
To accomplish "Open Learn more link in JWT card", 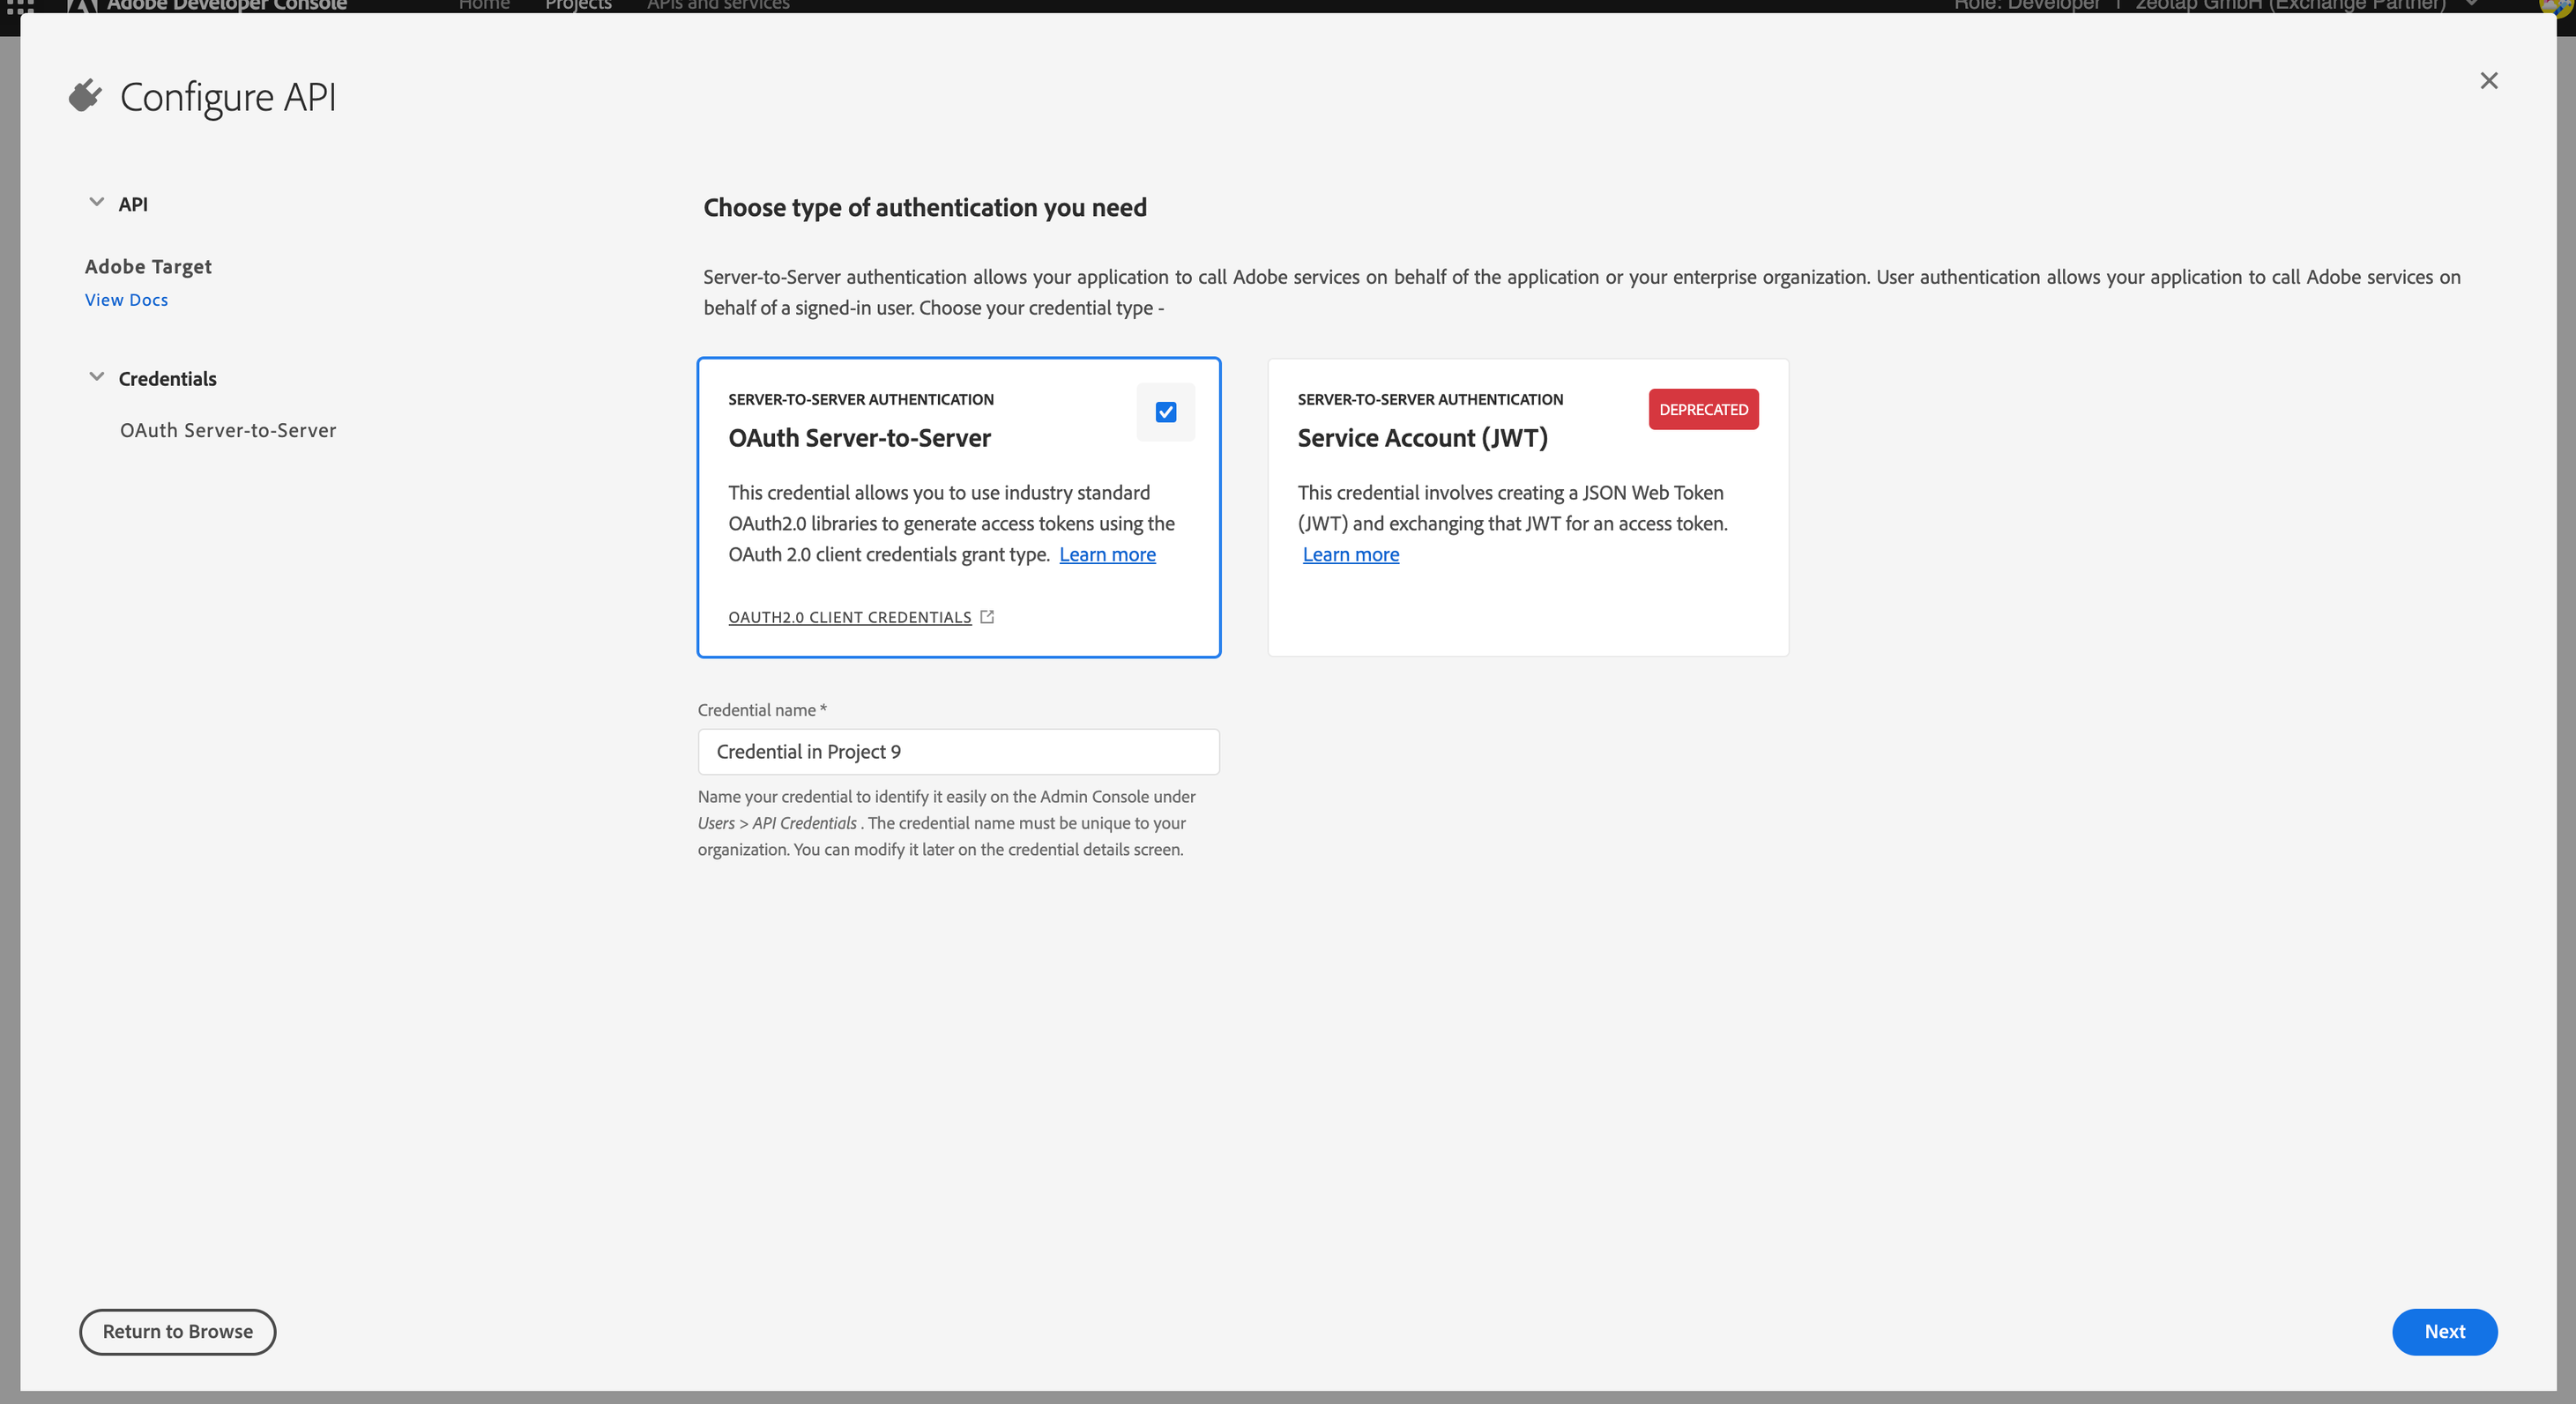I will pyautogui.click(x=1350, y=555).
